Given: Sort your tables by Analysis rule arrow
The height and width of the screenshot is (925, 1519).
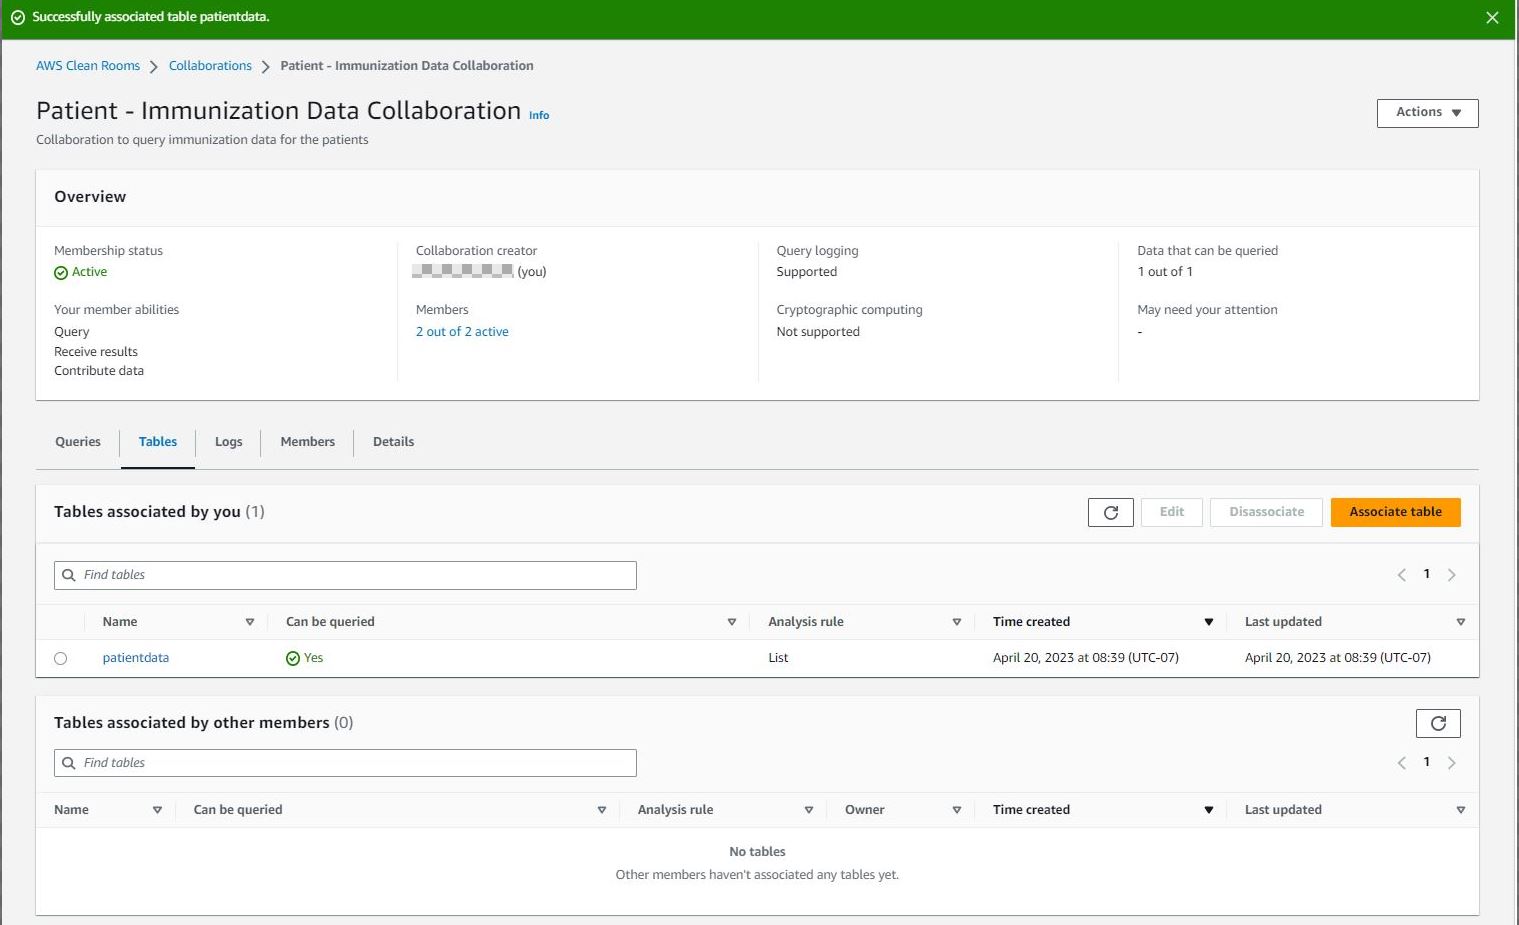Looking at the screenshot, I should [957, 622].
